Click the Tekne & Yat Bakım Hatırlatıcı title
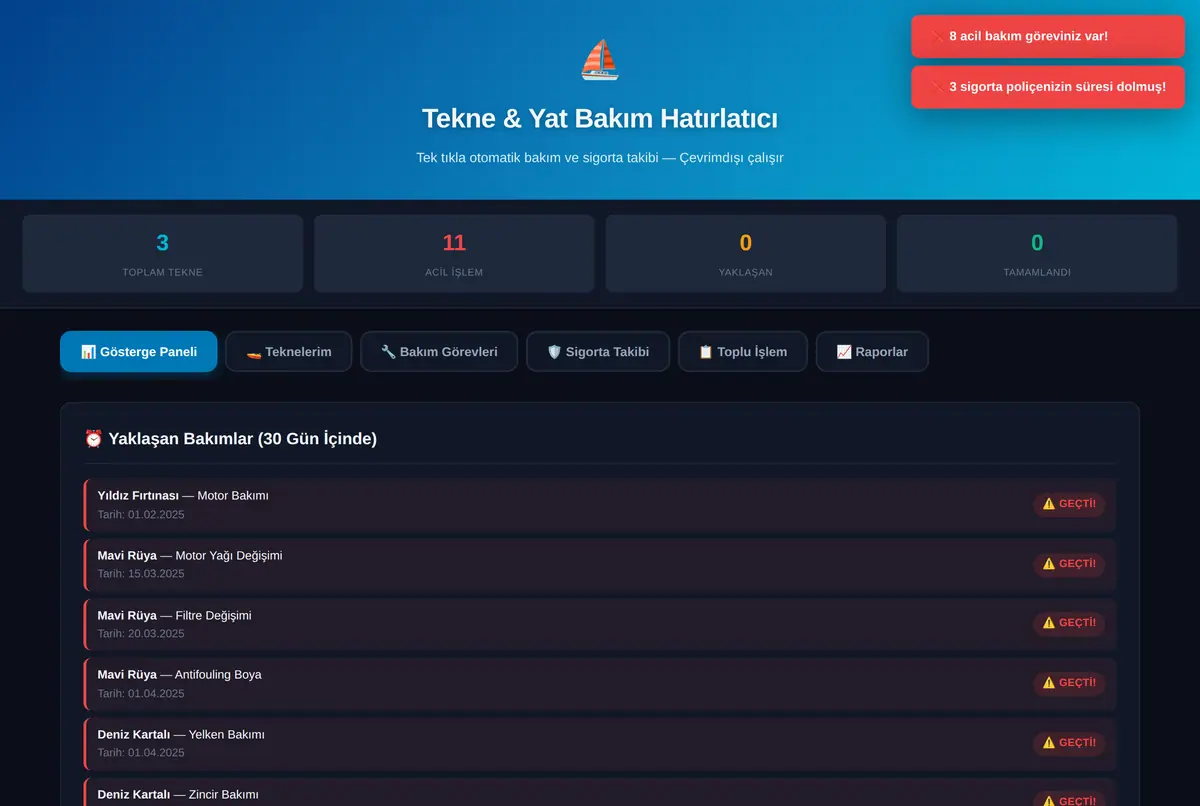 pos(600,118)
